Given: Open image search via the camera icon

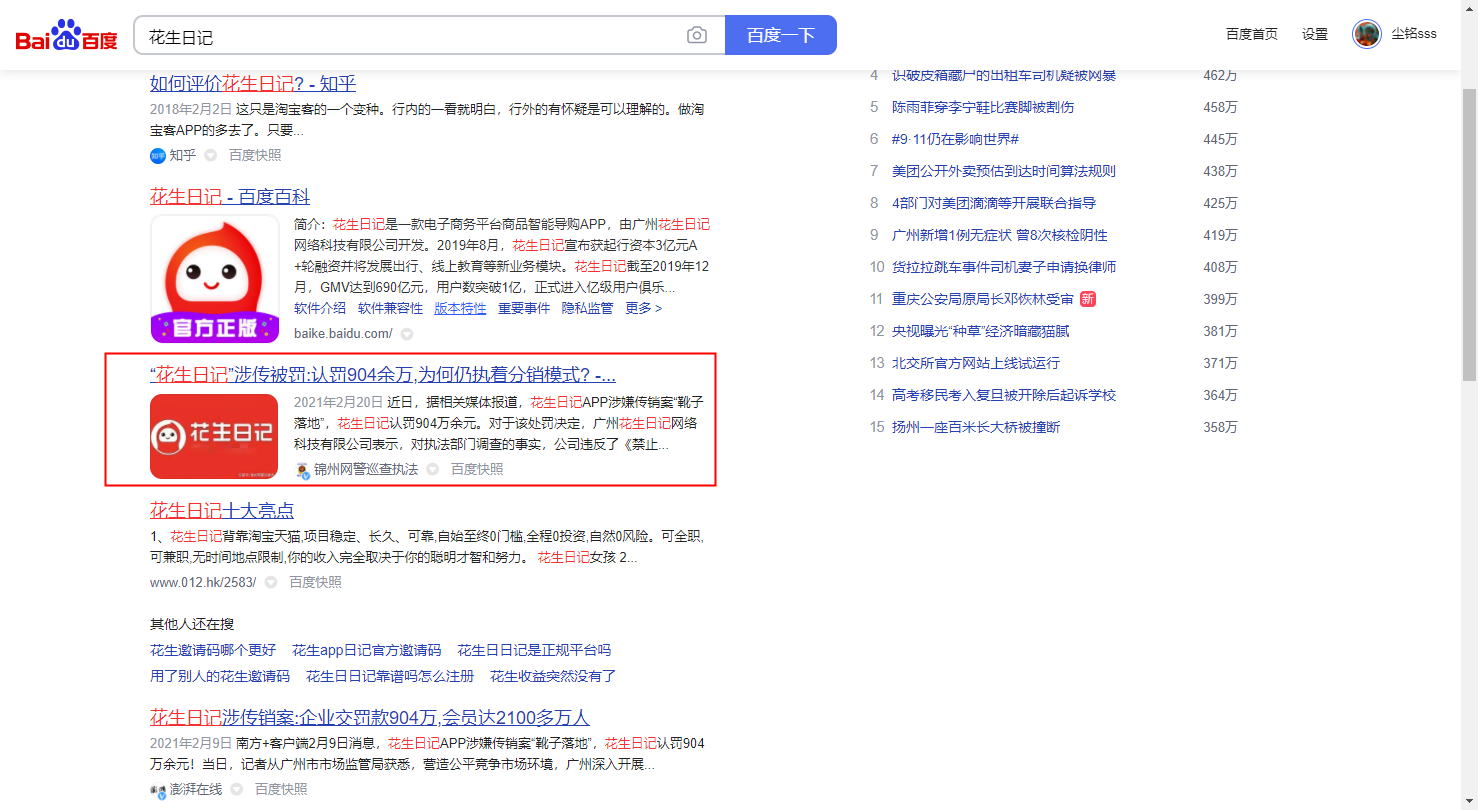Looking at the screenshot, I should coord(697,36).
